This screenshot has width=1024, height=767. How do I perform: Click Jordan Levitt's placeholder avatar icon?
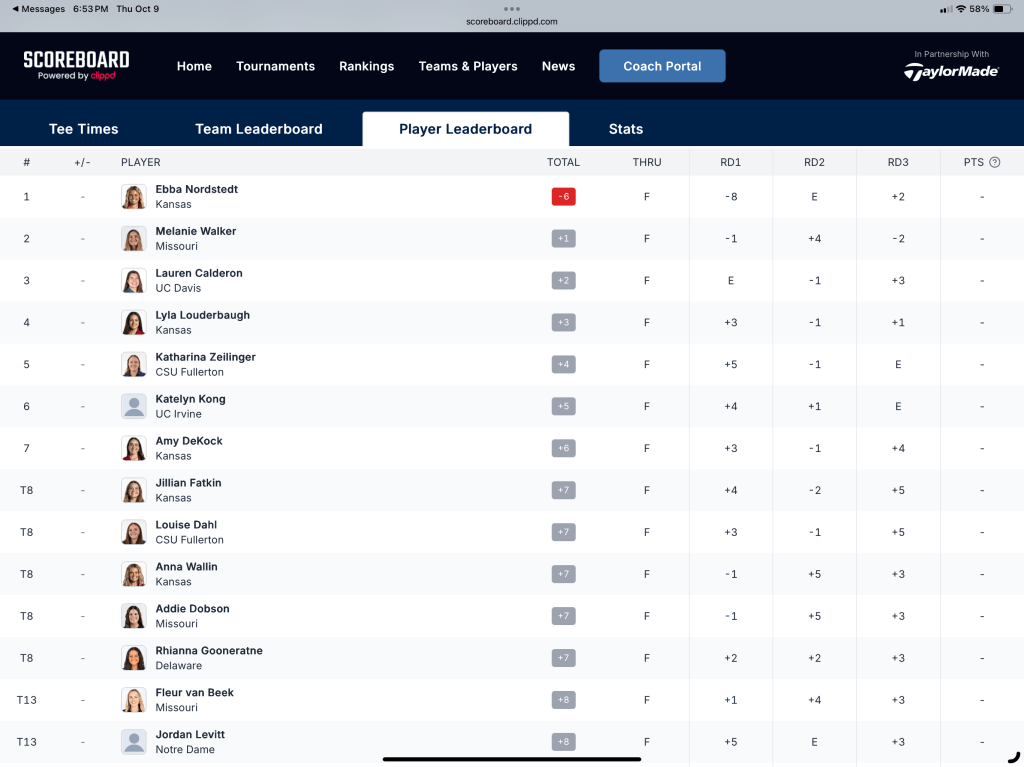point(133,742)
